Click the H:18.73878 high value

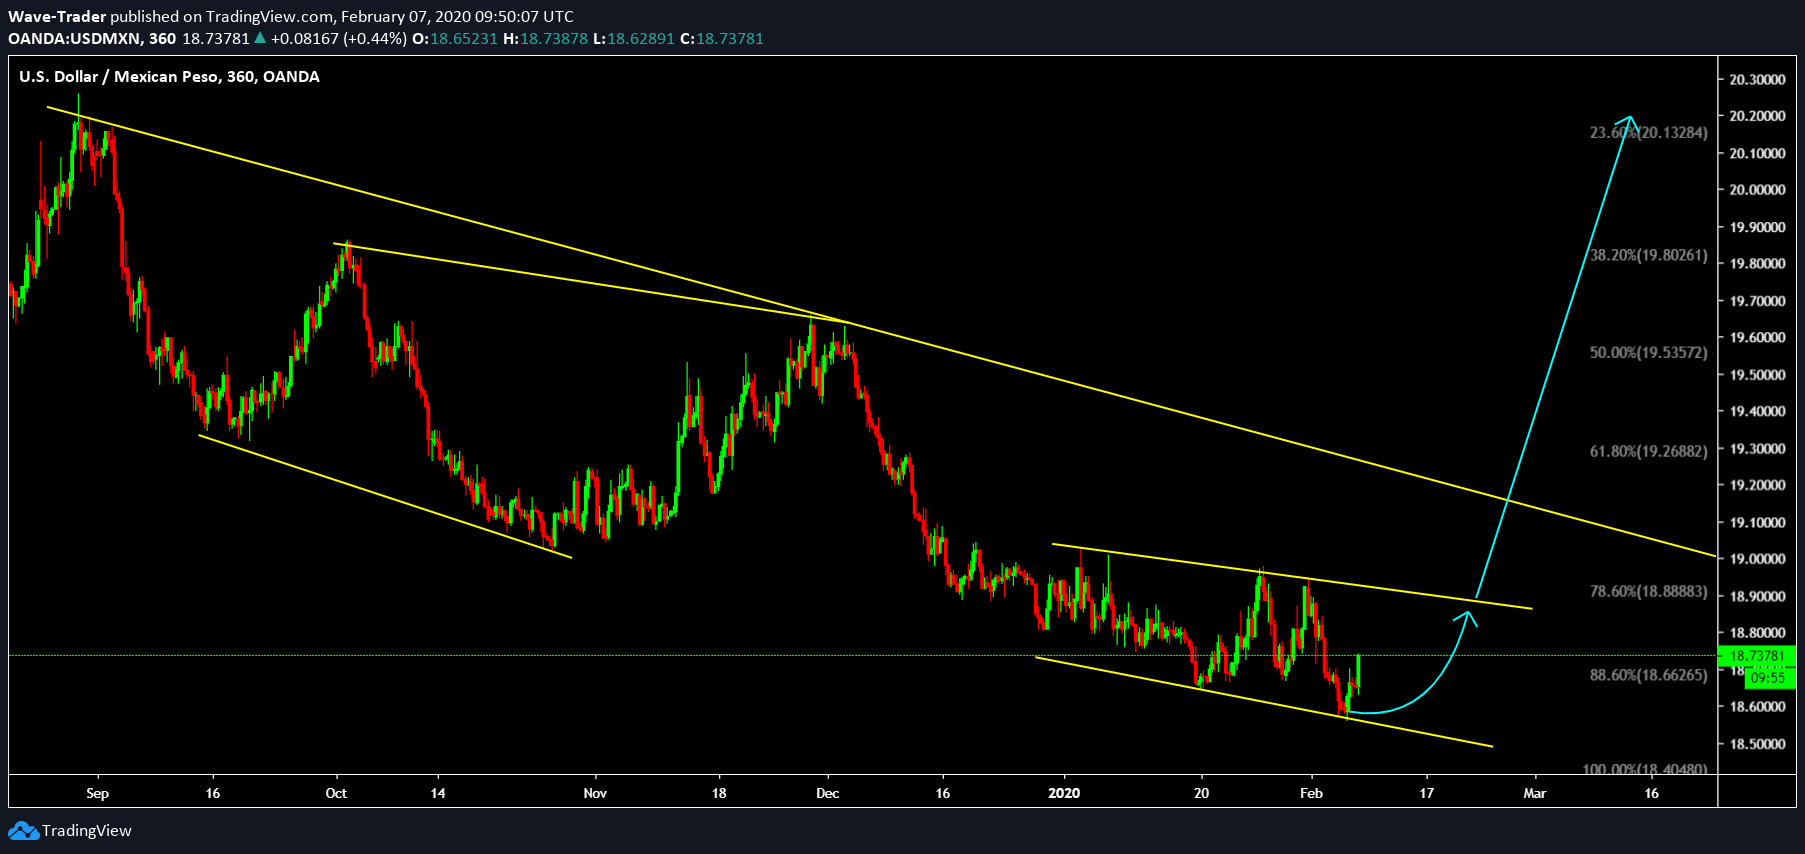pyautogui.click(x=545, y=38)
